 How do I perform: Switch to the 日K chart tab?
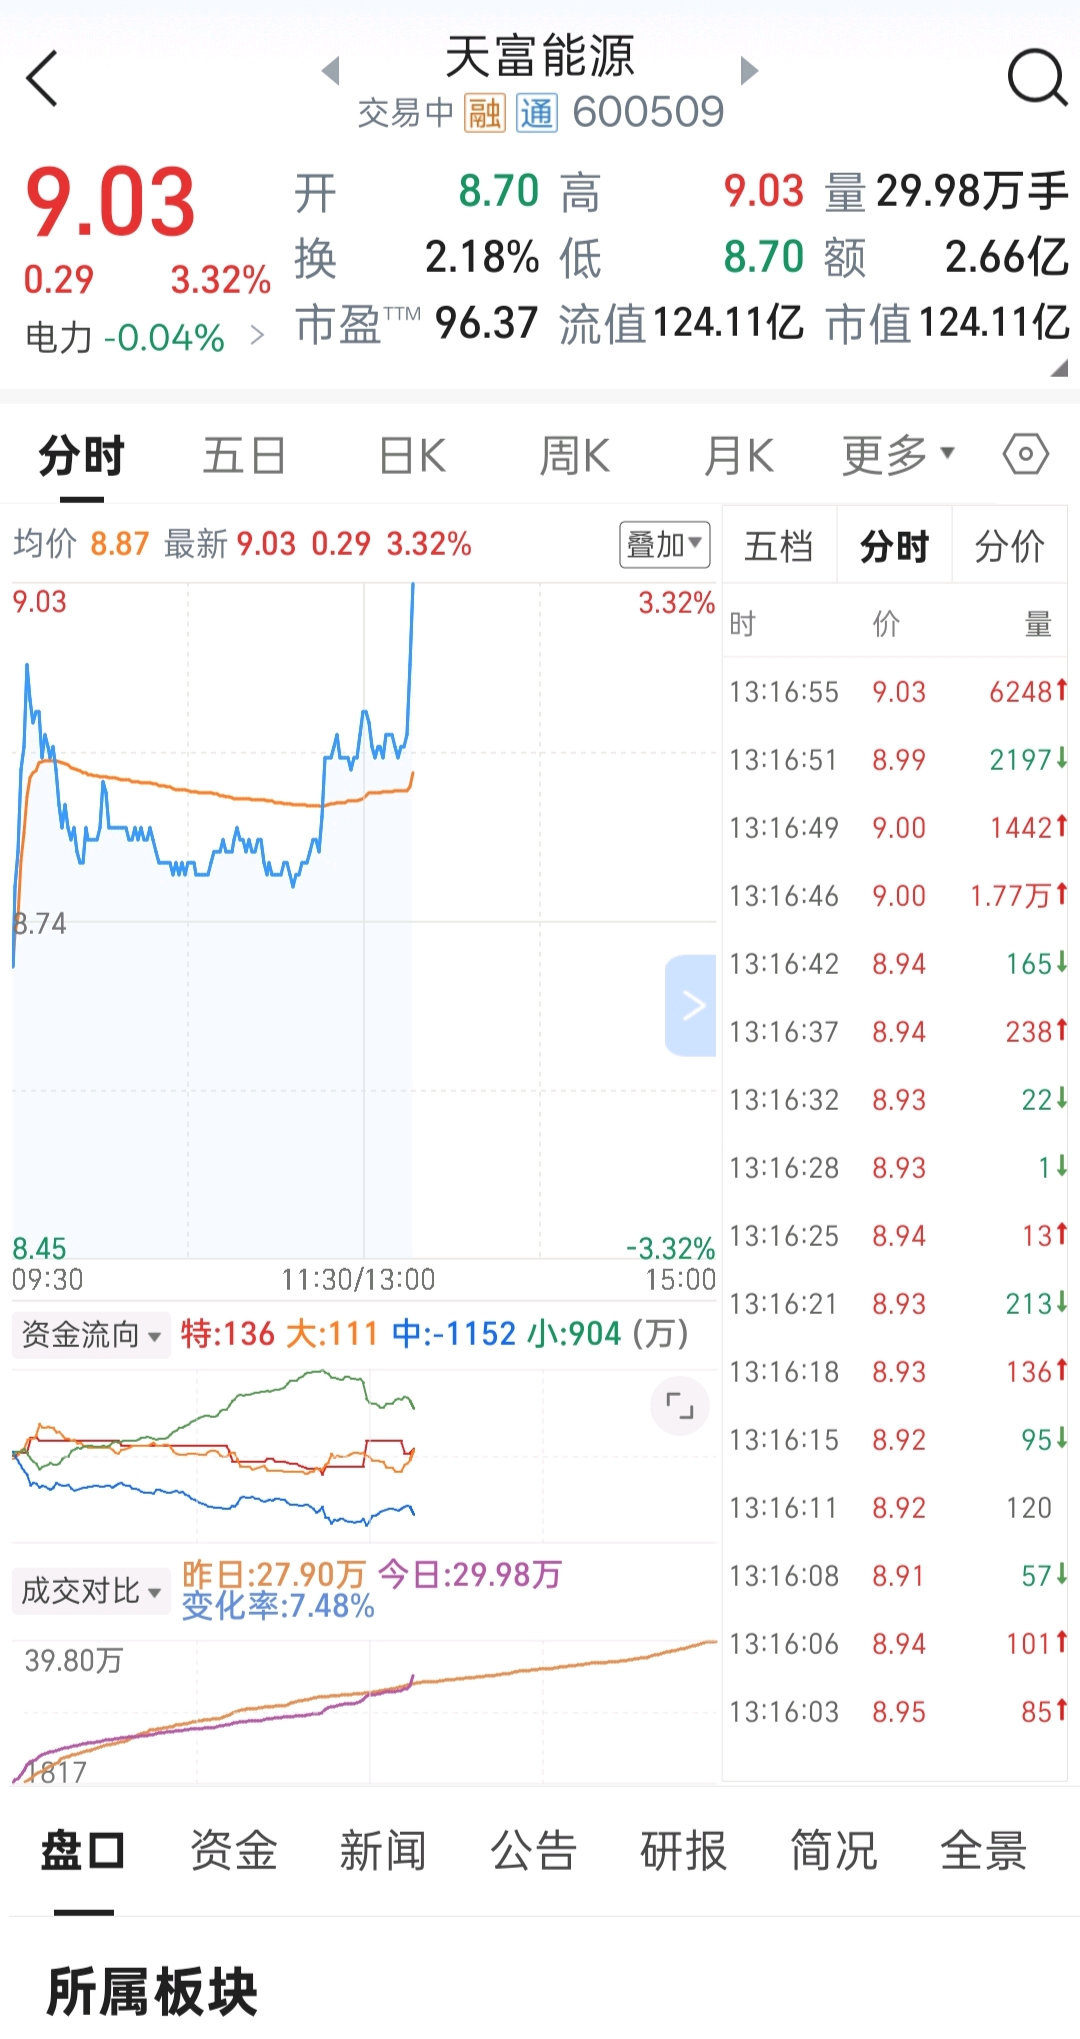(x=412, y=456)
